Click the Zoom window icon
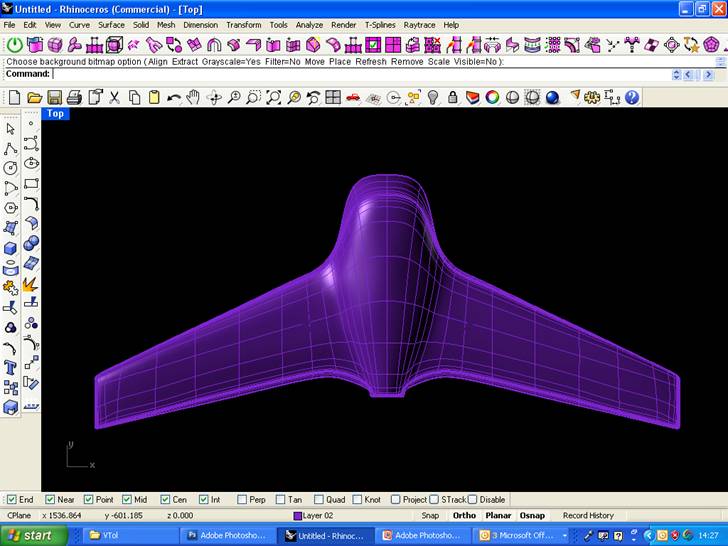 pos(254,98)
